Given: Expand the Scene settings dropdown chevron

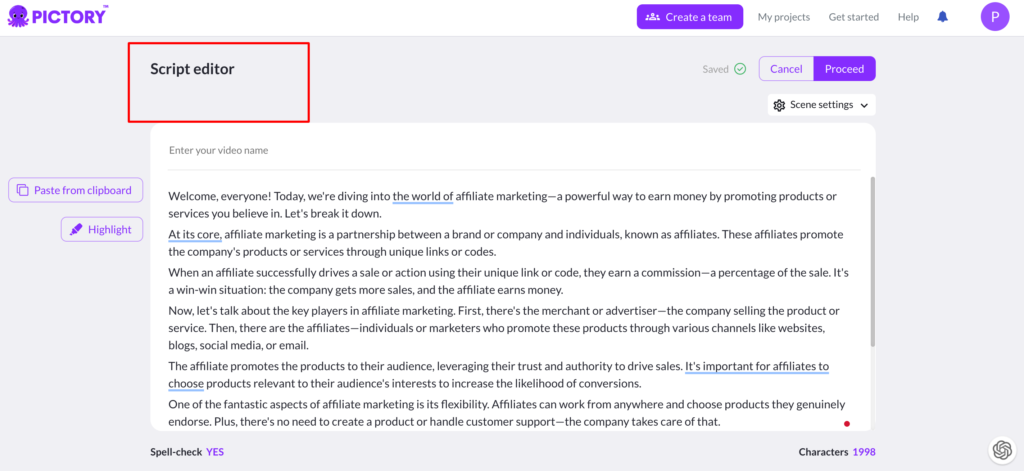Looking at the screenshot, I should point(864,105).
